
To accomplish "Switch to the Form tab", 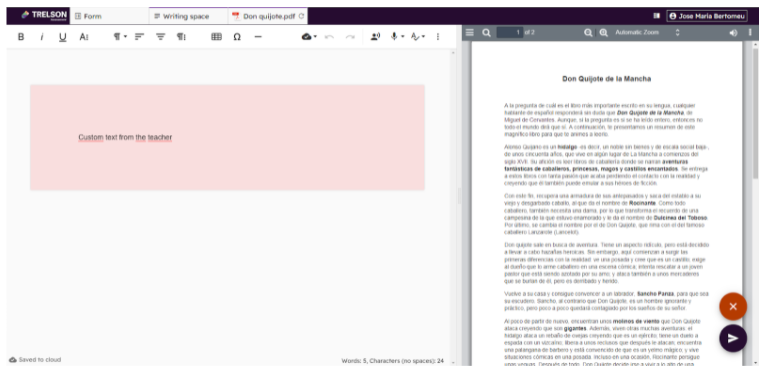I will (x=109, y=16).
